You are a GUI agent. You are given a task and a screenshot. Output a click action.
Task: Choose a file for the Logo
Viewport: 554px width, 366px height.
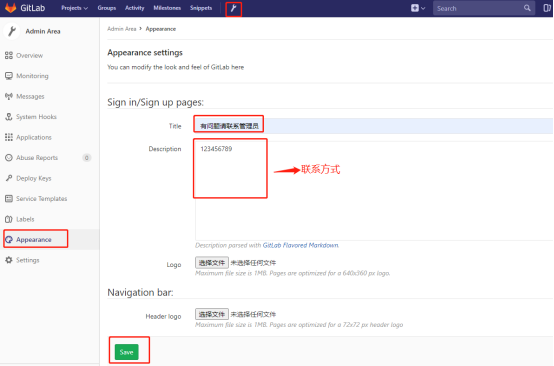click(x=212, y=262)
